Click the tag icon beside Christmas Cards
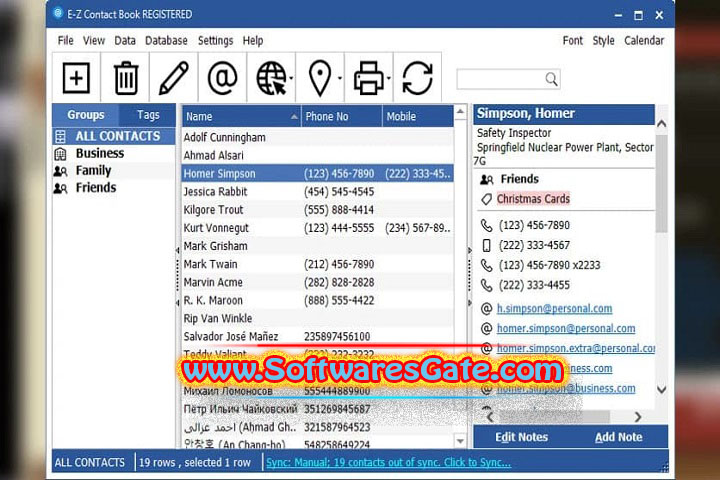The image size is (720, 480). (486, 199)
